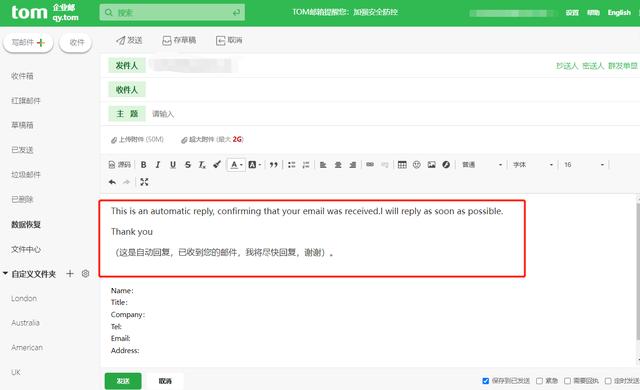Open the font size 16 dropdown
Viewport: 640px width, 390px height.
(584, 164)
